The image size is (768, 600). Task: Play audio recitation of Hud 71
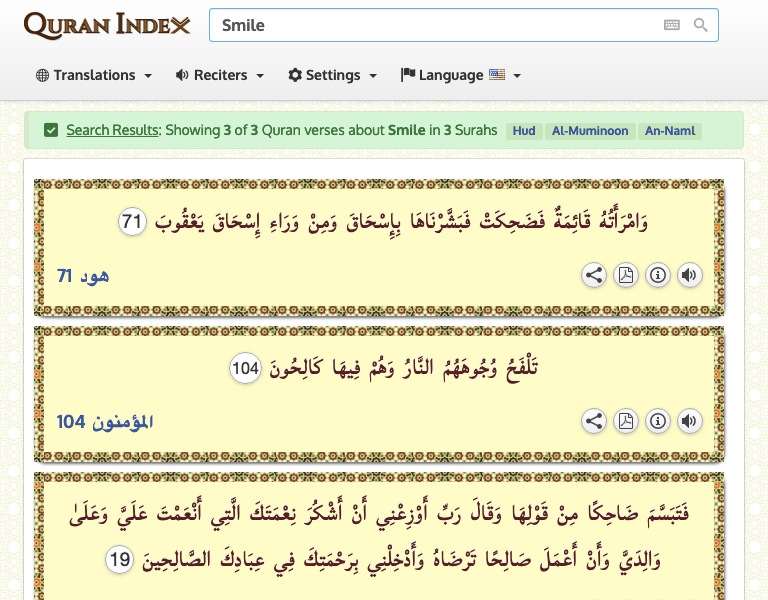[690, 276]
